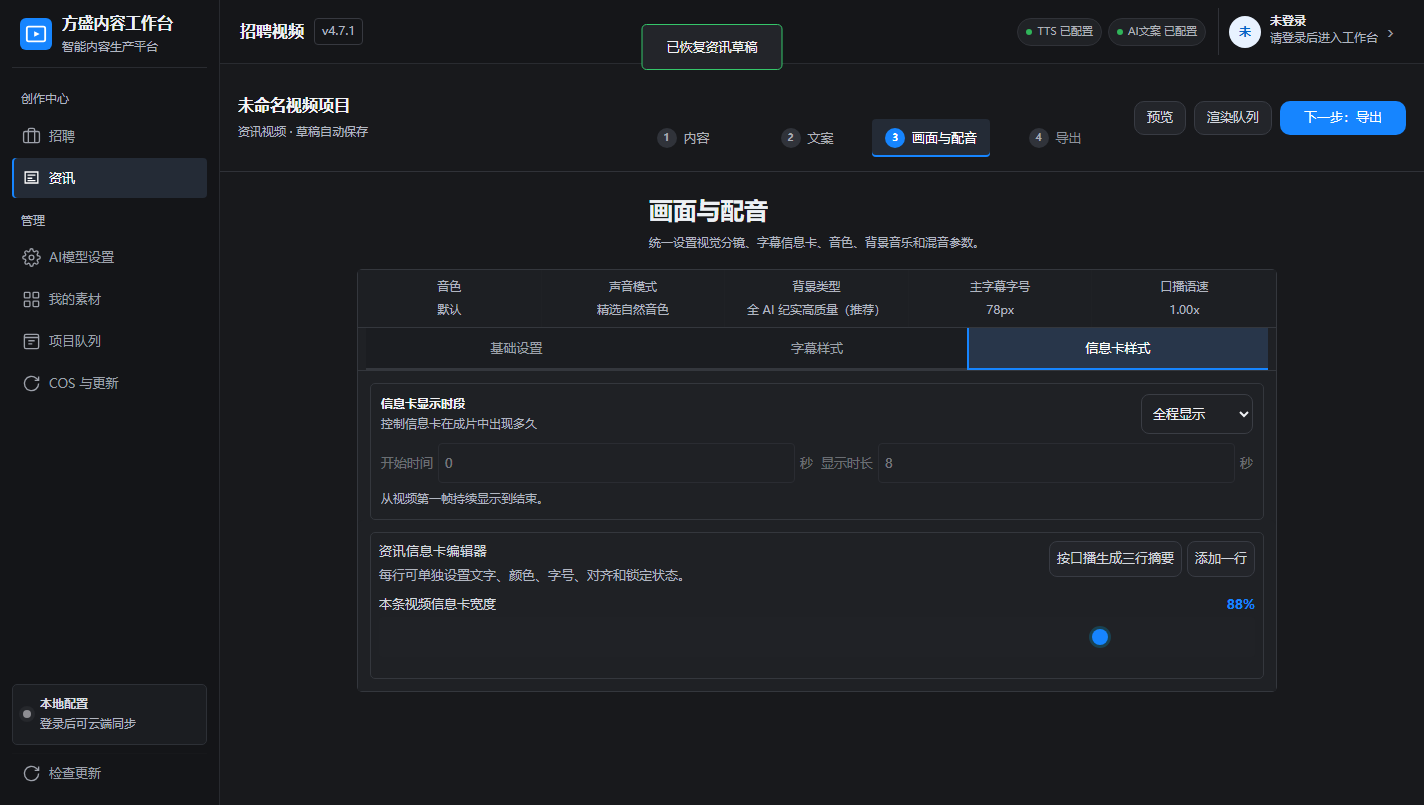Switch to 字幕样式 tab
The height and width of the screenshot is (805, 1424).
817,348
